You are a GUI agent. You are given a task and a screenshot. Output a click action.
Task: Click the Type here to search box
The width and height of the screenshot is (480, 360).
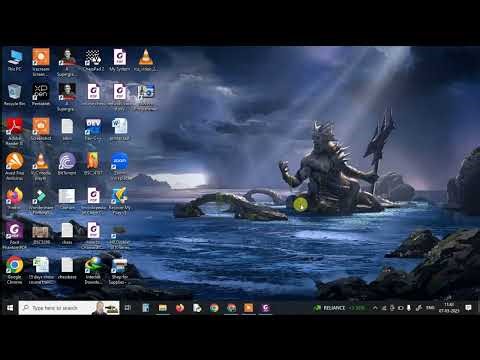pyautogui.click(x=69, y=308)
